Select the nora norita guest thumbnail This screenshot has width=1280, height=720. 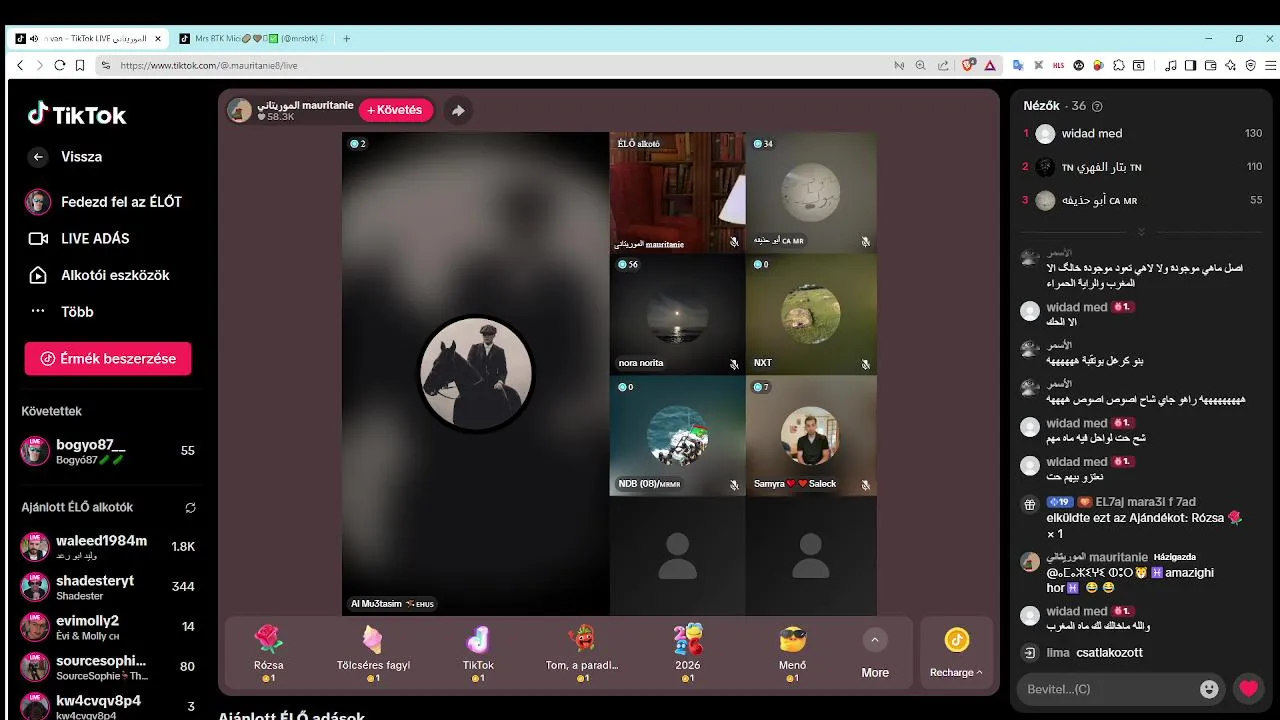click(x=678, y=314)
